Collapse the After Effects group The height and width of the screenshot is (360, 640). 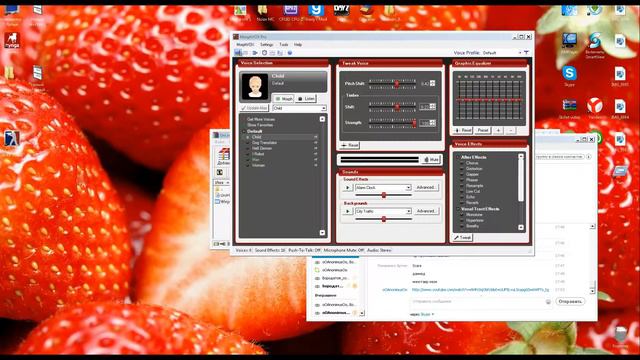457,157
